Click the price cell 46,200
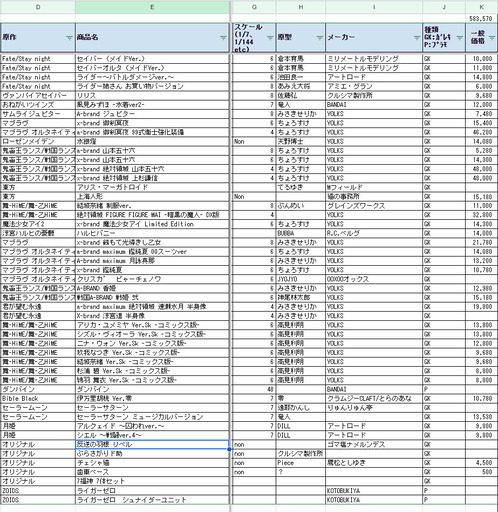 click(481, 132)
